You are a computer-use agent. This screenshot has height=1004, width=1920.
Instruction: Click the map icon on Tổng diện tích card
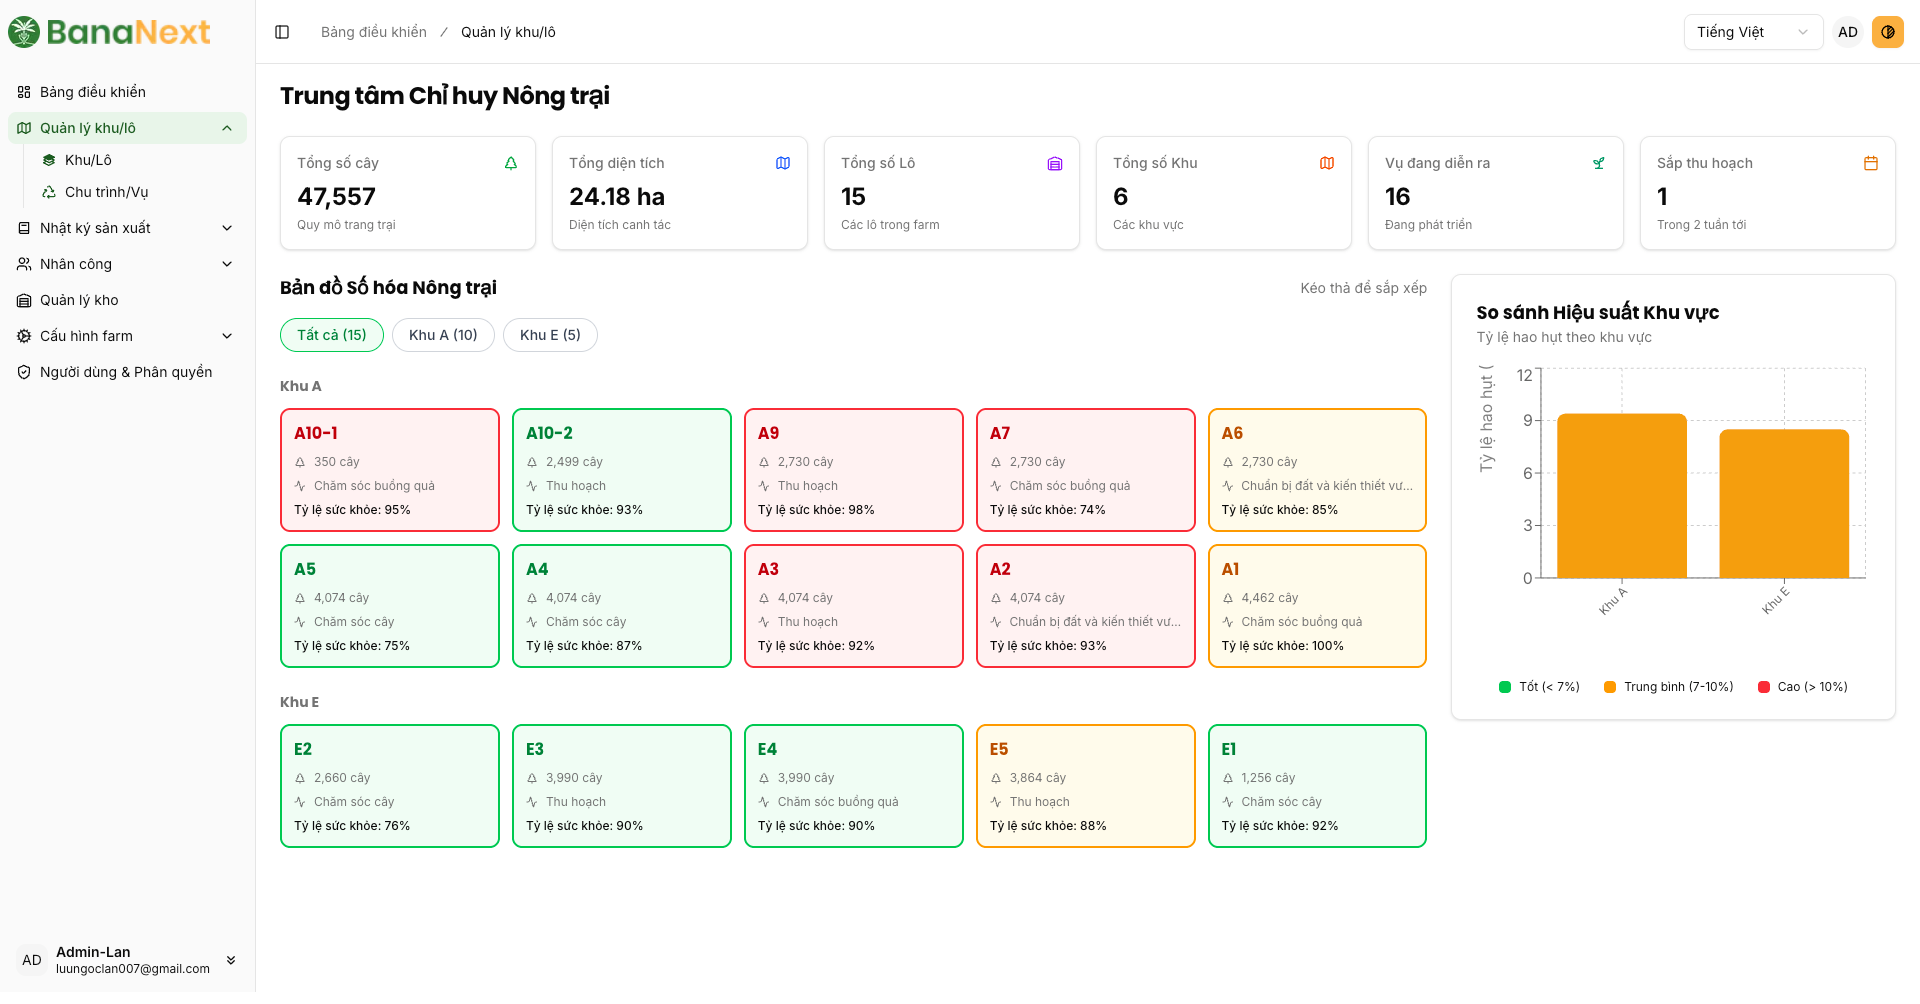point(783,163)
